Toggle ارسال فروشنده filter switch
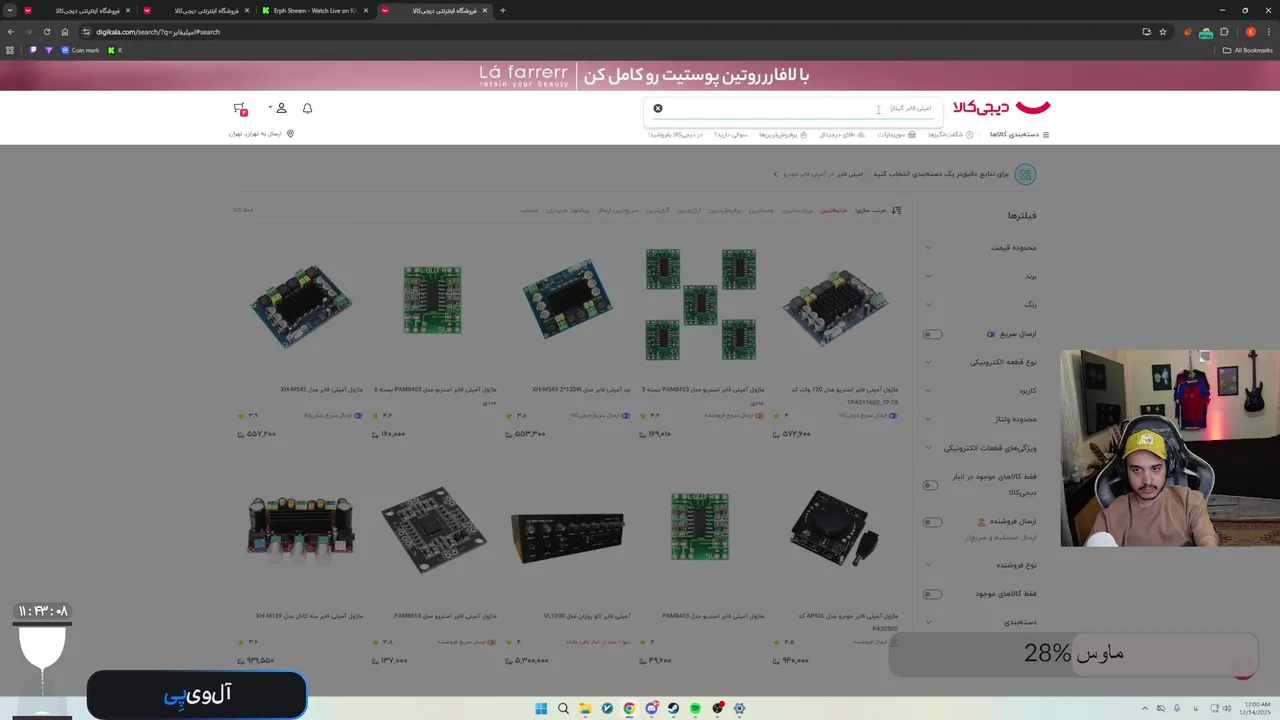The height and width of the screenshot is (720, 1280). (x=932, y=522)
